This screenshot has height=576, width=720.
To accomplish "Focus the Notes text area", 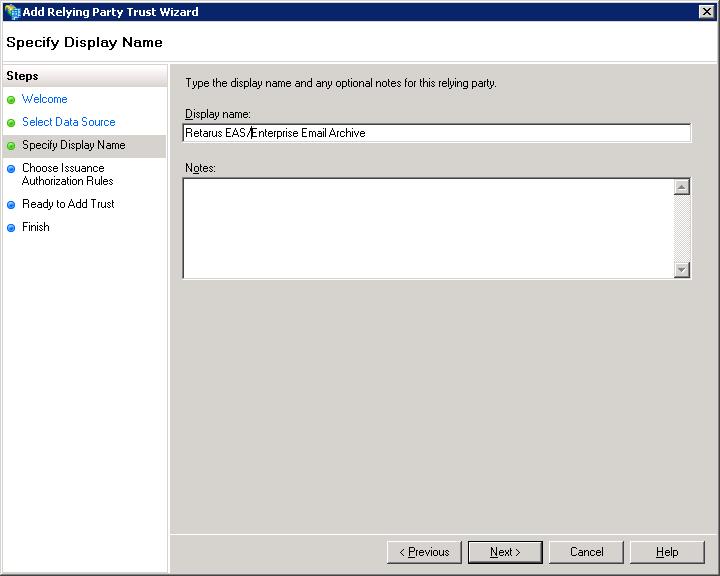I will tap(428, 228).
